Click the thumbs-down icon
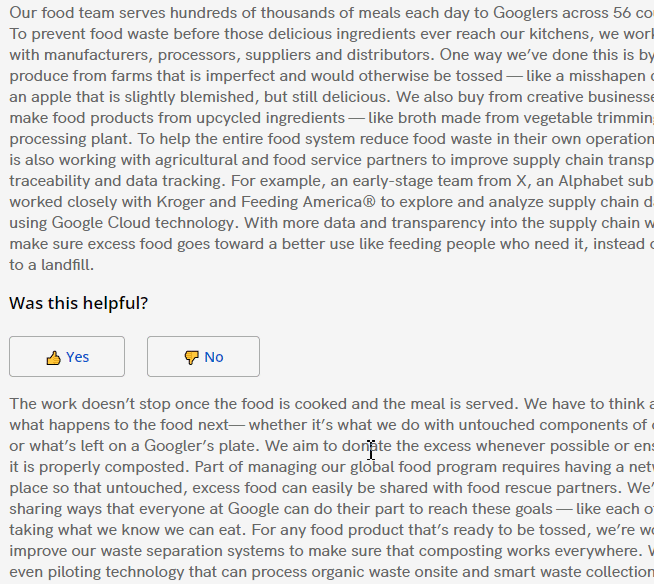 191,357
